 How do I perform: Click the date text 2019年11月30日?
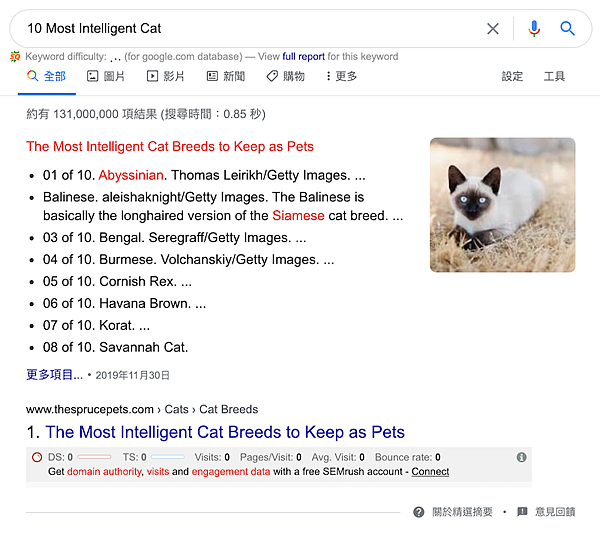132,375
